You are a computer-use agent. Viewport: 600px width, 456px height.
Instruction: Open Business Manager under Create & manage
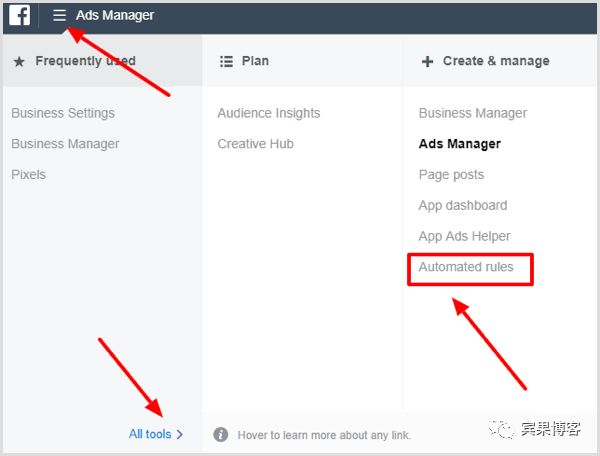(473, 113)
